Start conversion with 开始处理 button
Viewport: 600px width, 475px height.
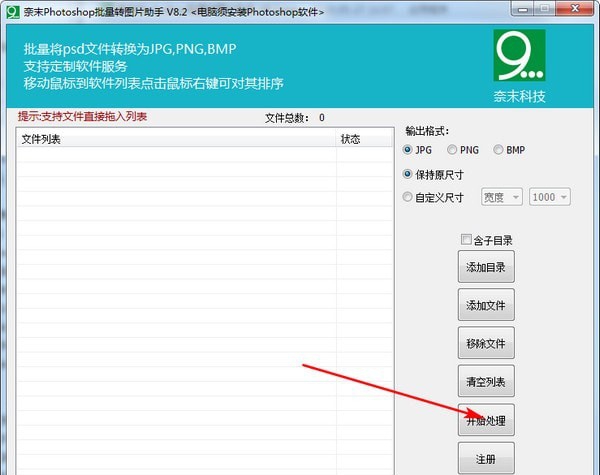[x=486, y=420]
